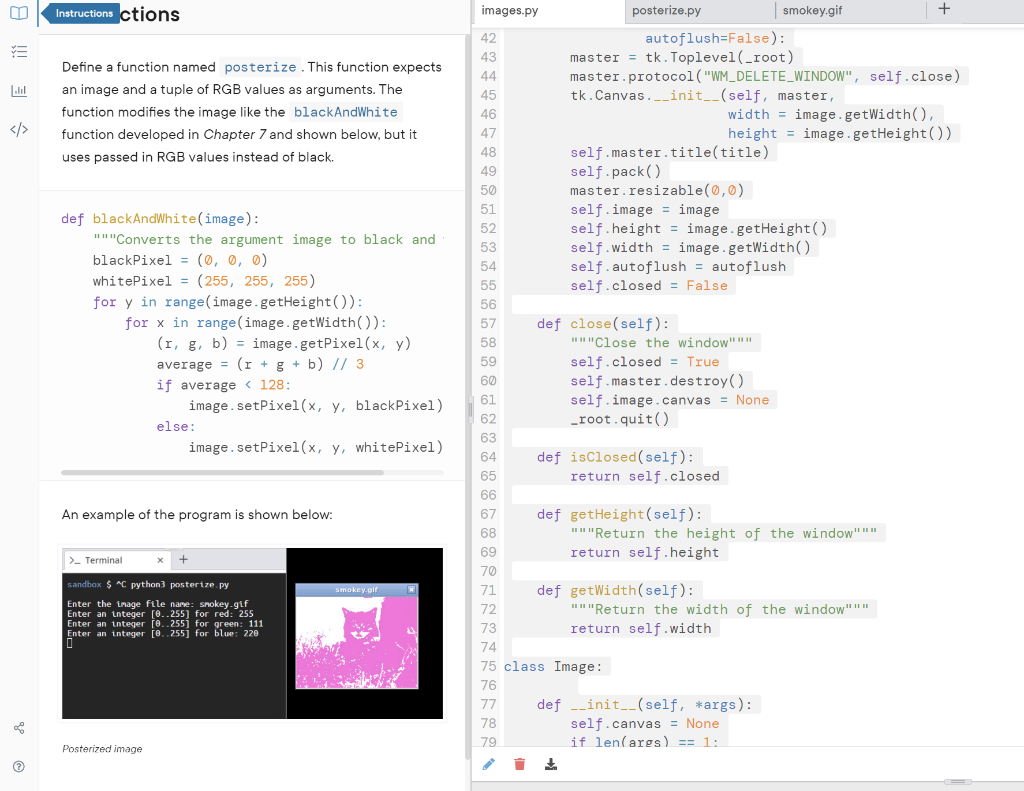Open the Instructions book icon in sidebar
1024x791 pixels.
point(20,13)
